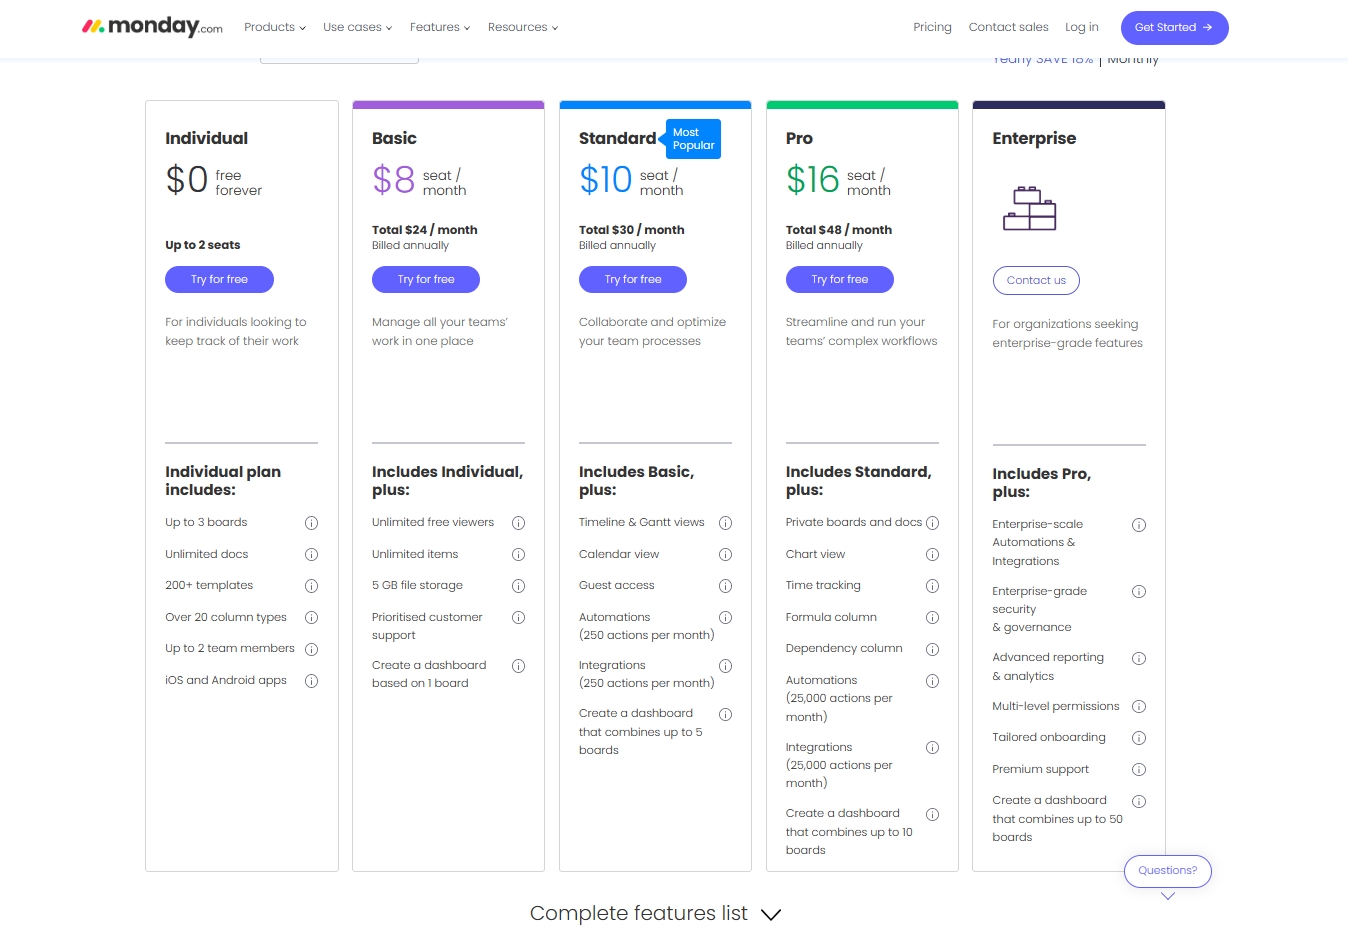Expand the Use cases menu
Screen dimensions: 1348x936
pos(357,27)
